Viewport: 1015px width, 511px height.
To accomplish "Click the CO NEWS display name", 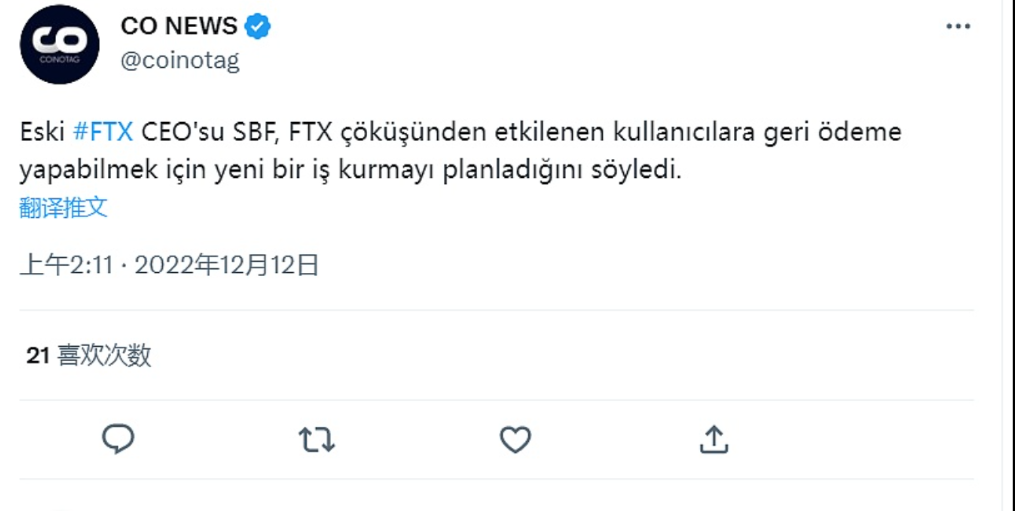I will click(x=179, y=26).
